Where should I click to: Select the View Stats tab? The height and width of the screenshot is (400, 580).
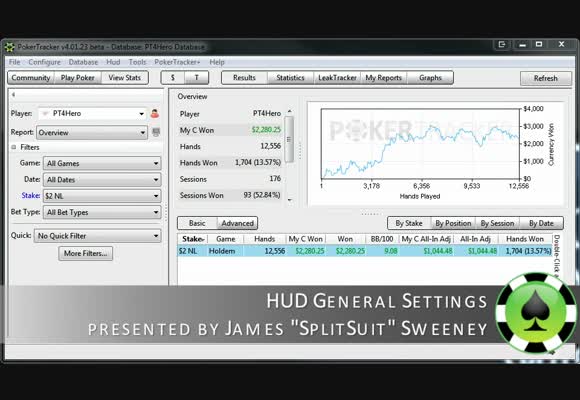point(125,78)
